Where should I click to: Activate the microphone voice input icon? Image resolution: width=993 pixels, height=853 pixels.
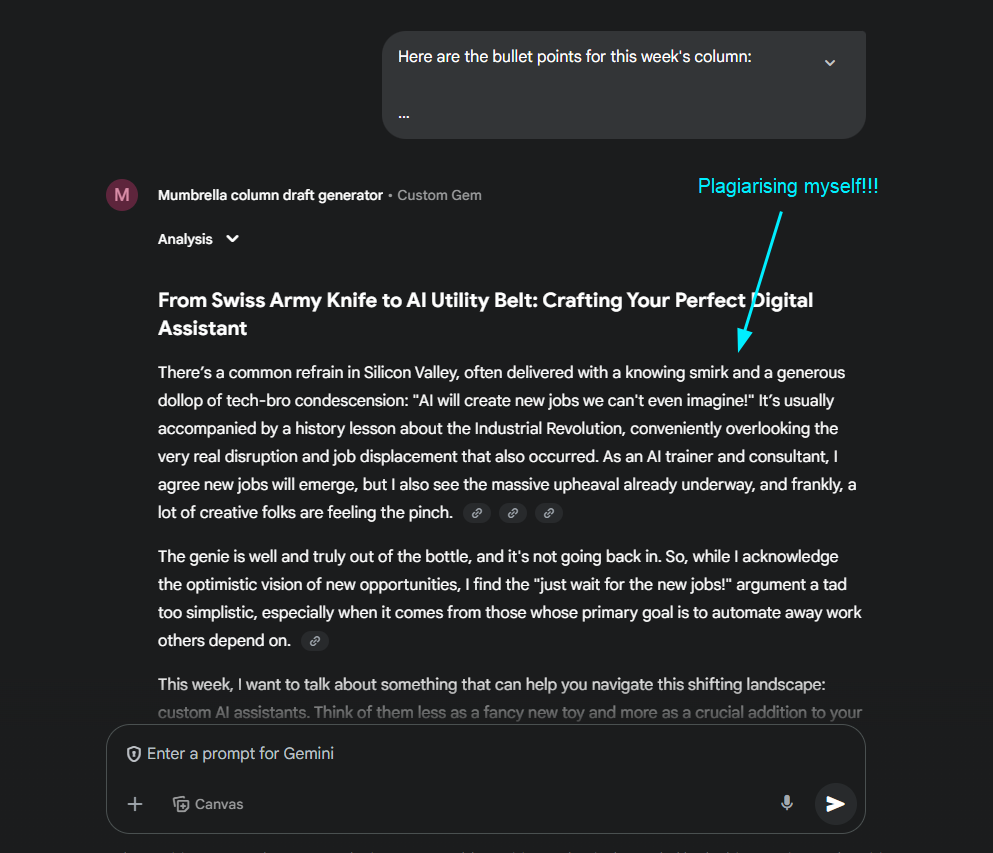pyautogui.click(x=787, y=803)
